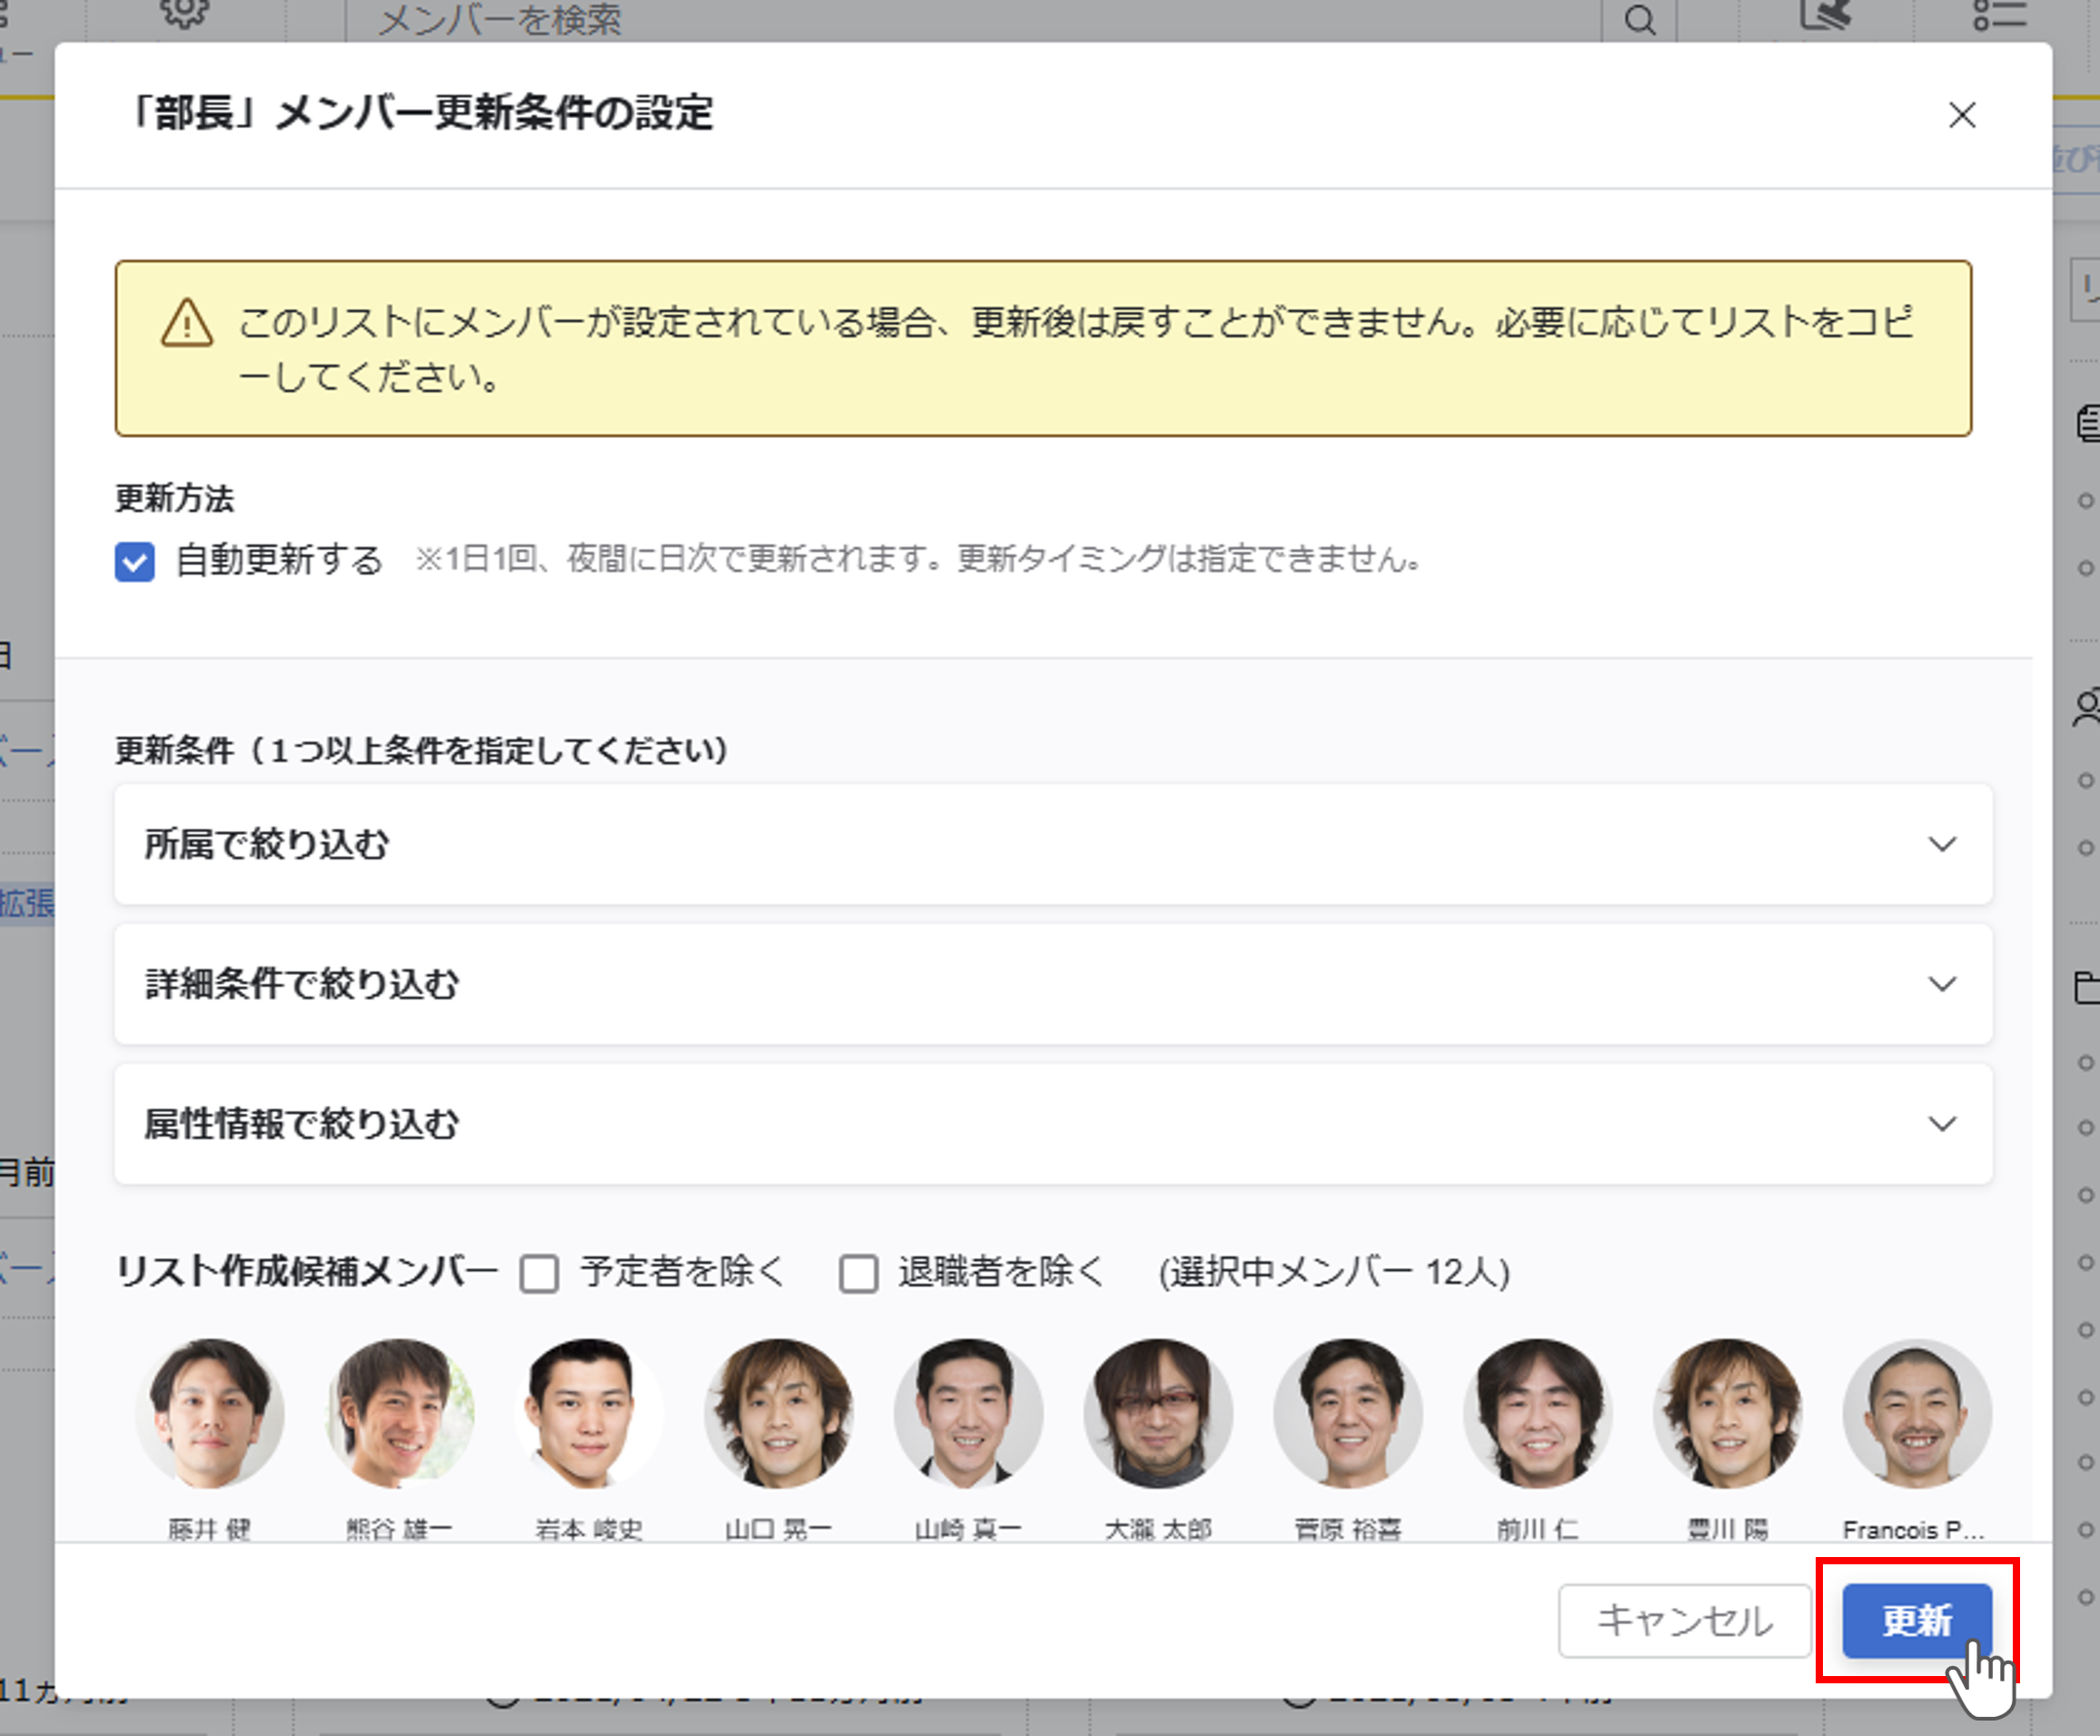Screen dimensions: 2100x1736
Task: Select the avatar of Francois P...
Action: 1916,1413
